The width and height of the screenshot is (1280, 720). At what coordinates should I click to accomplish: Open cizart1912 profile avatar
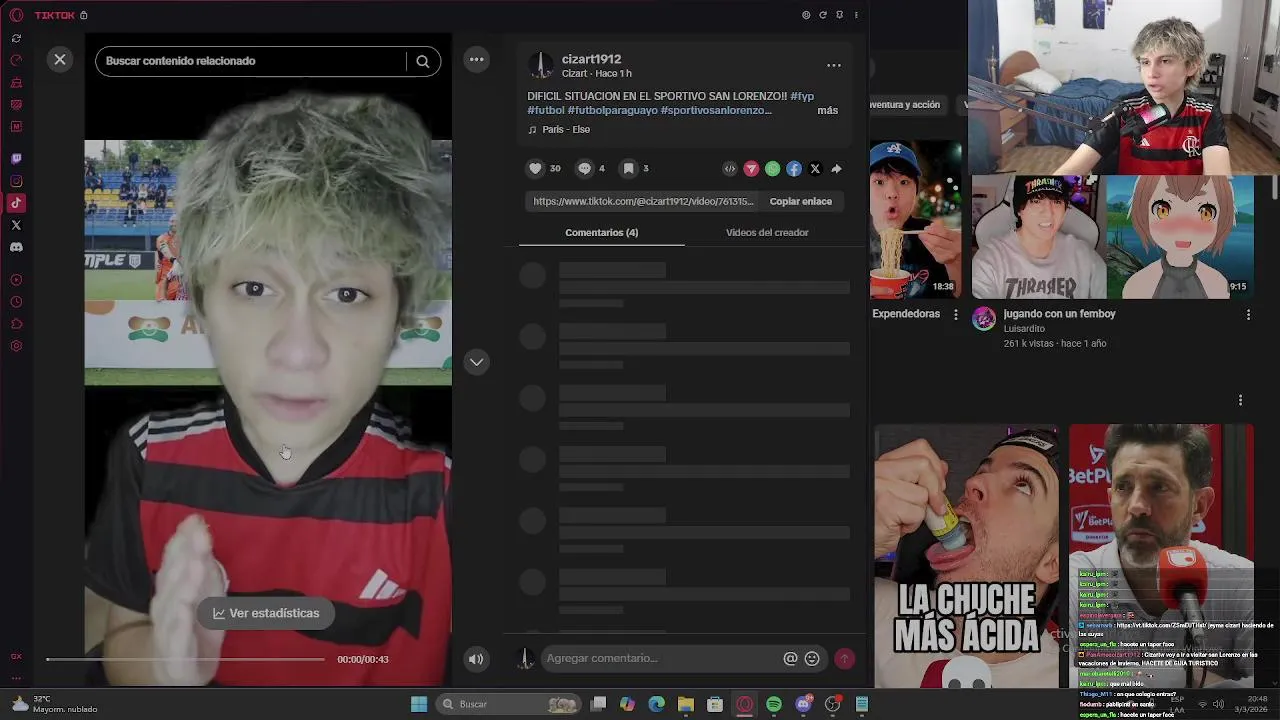[541, 65]
